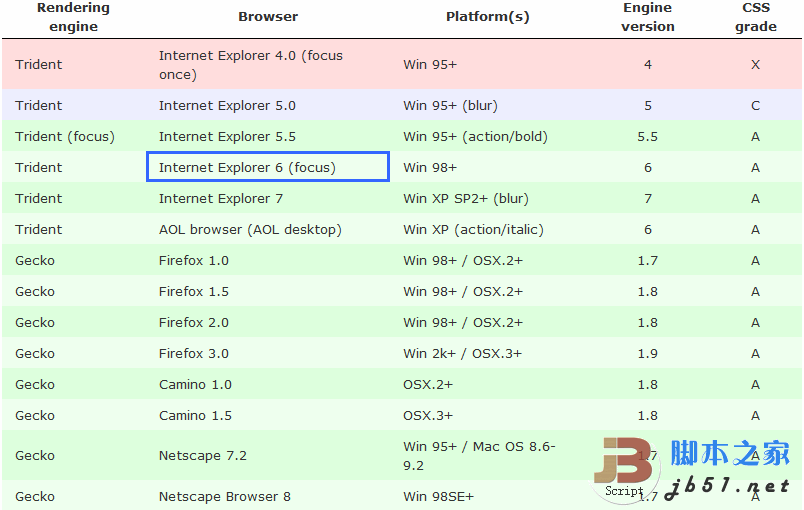Select the Gecko cell in Firefox 1.0 row
Image resolution: width=804 pixels, height=510 pixels.
click(x=74, y=260)
